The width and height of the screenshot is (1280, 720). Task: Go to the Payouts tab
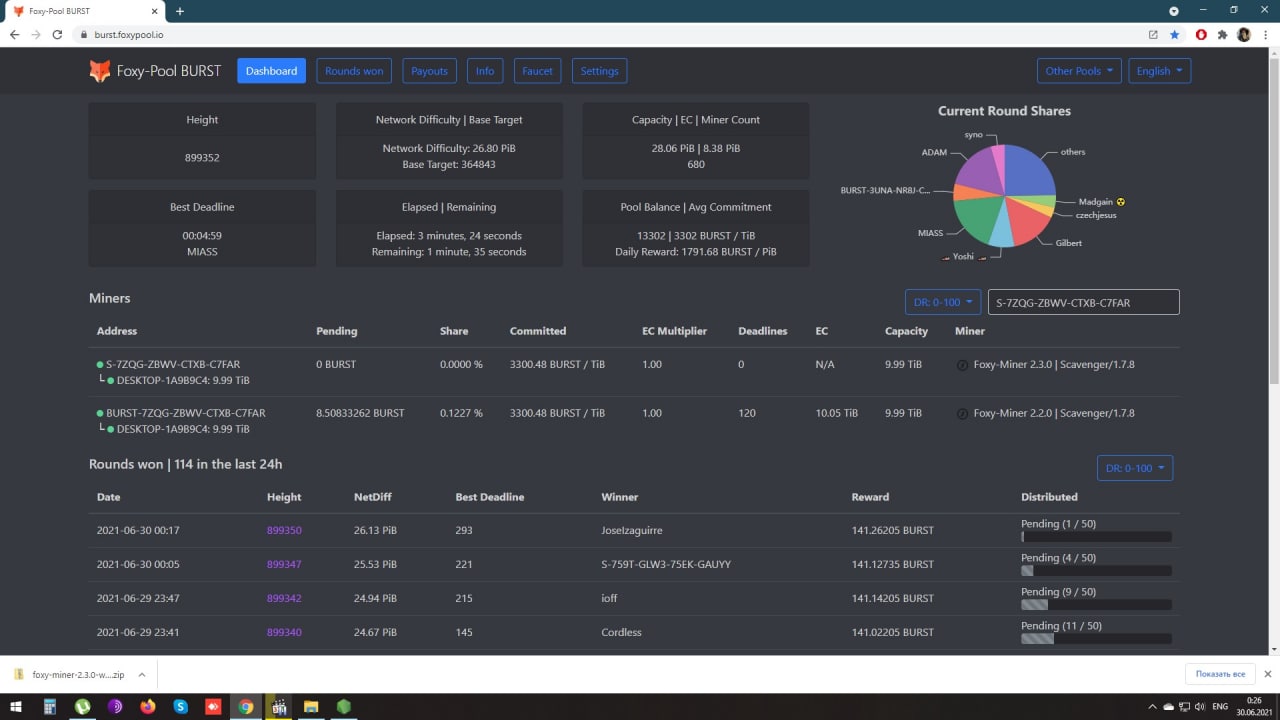point(430,71)
